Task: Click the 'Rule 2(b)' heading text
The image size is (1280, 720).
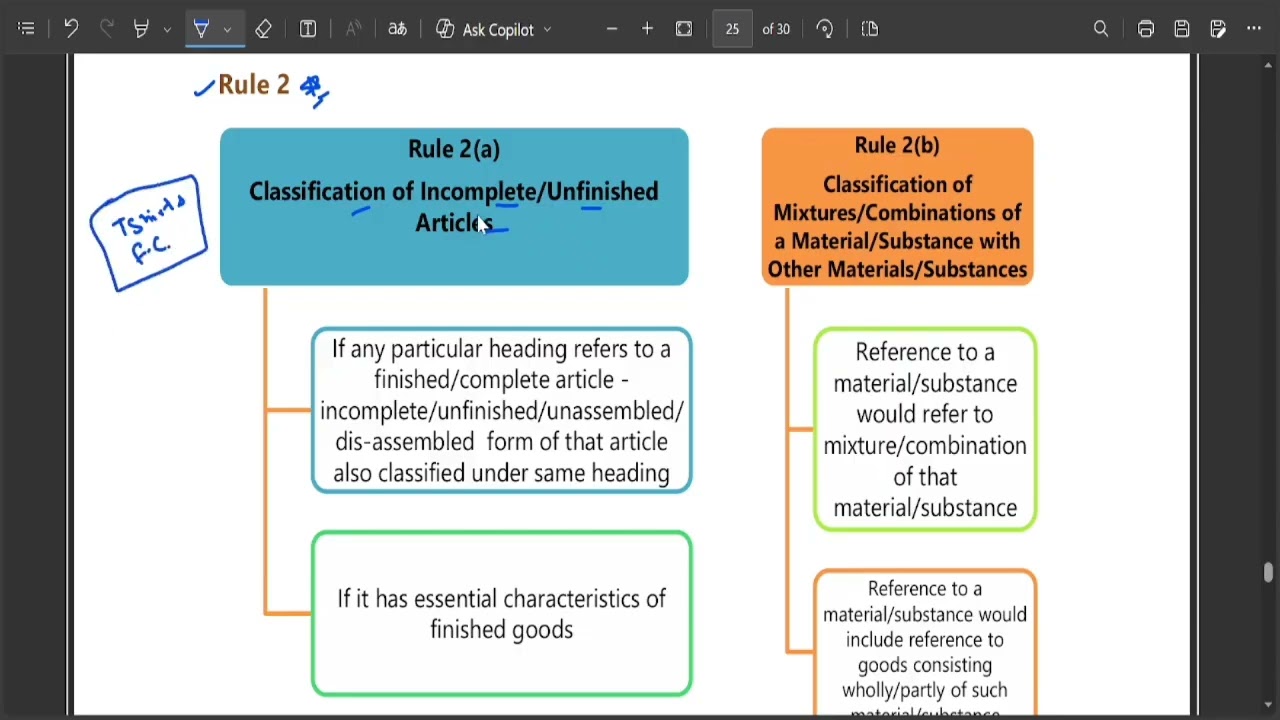Action: [897, 146]
